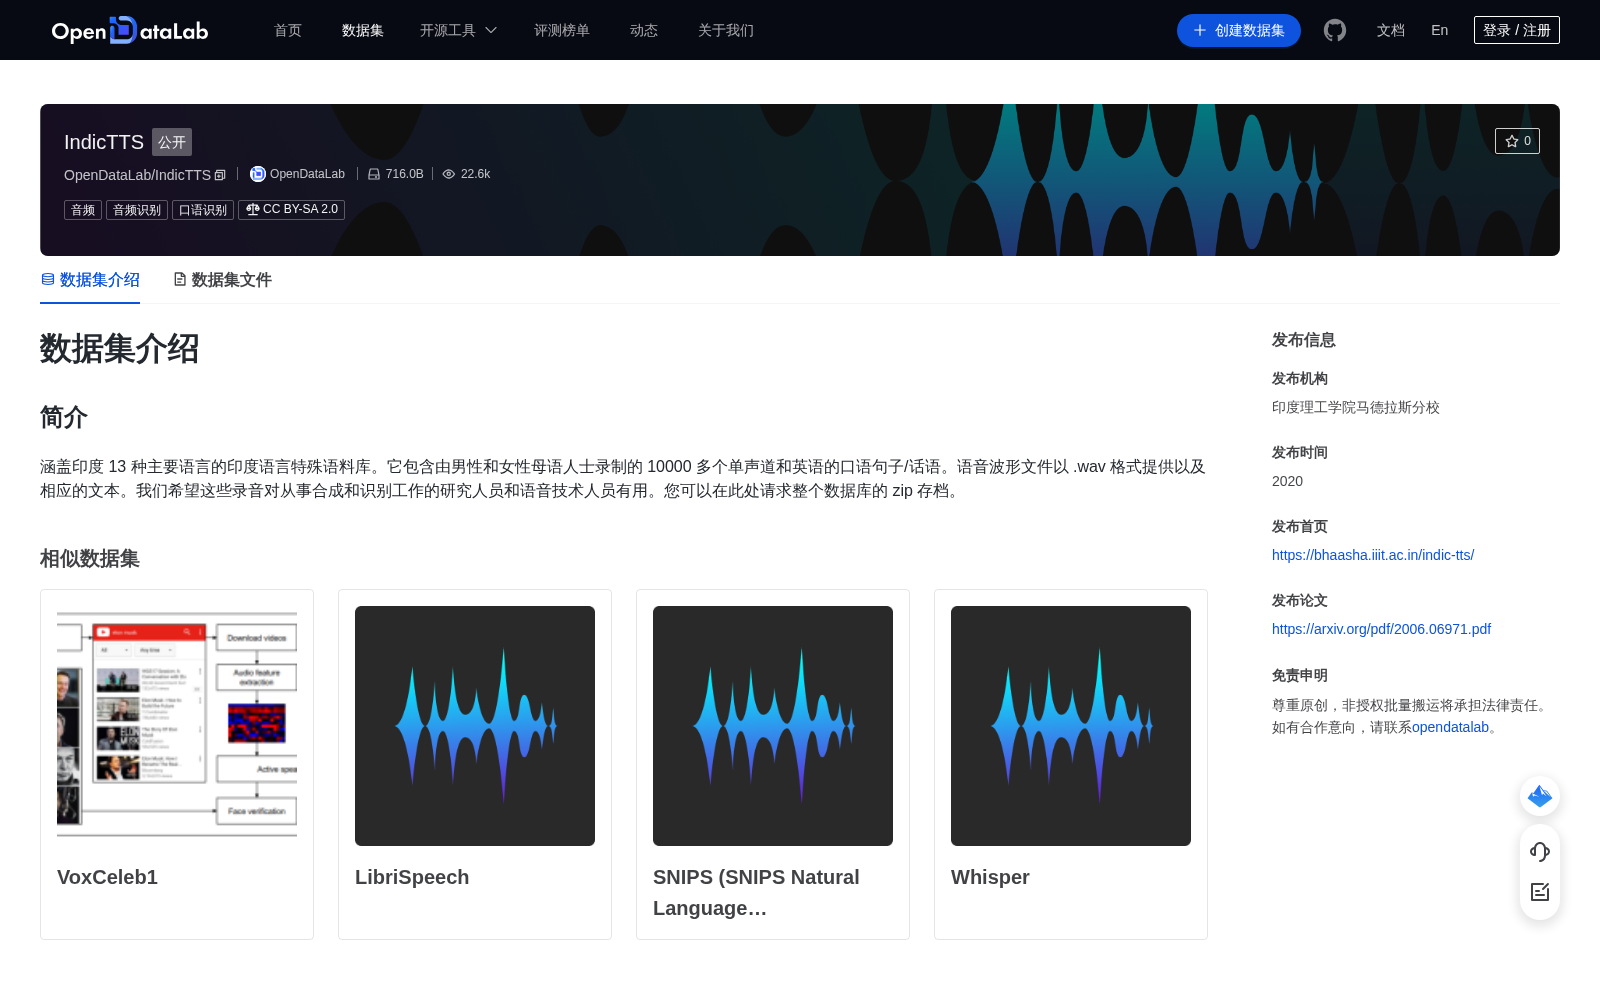Open the GitHub icon link

point(1335,30)
